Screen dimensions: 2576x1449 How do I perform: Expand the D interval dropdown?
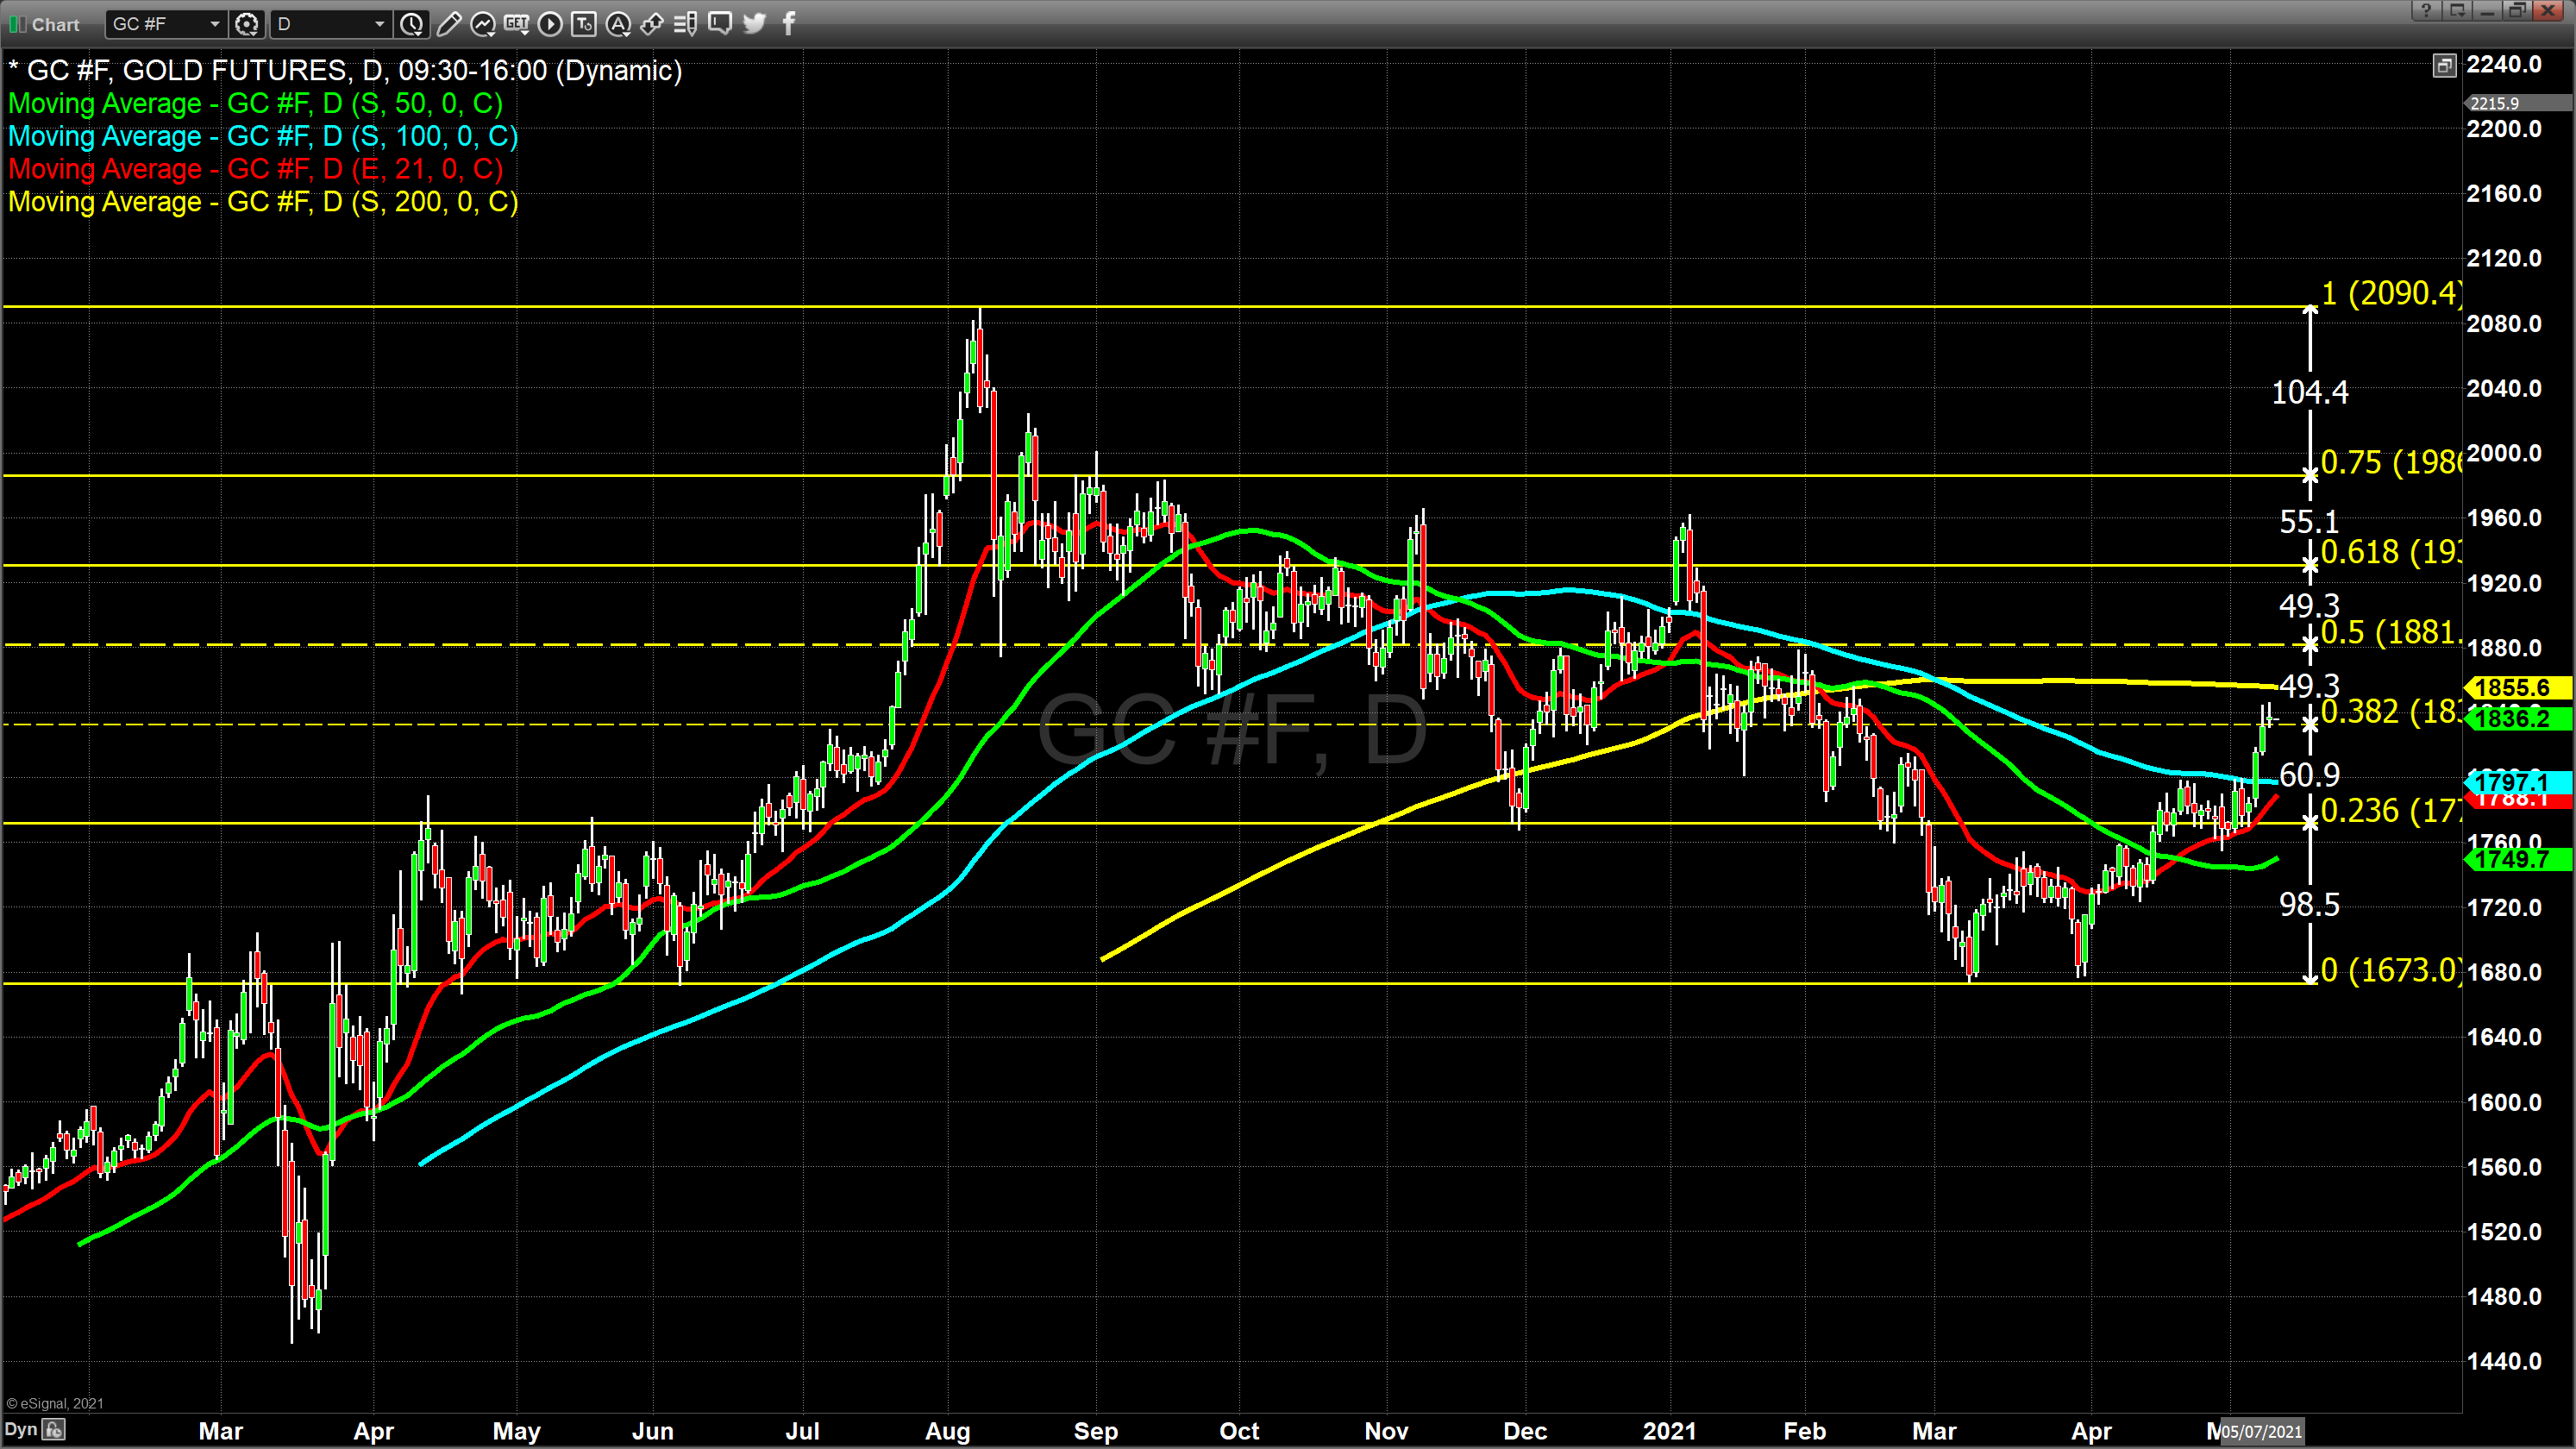379,23
